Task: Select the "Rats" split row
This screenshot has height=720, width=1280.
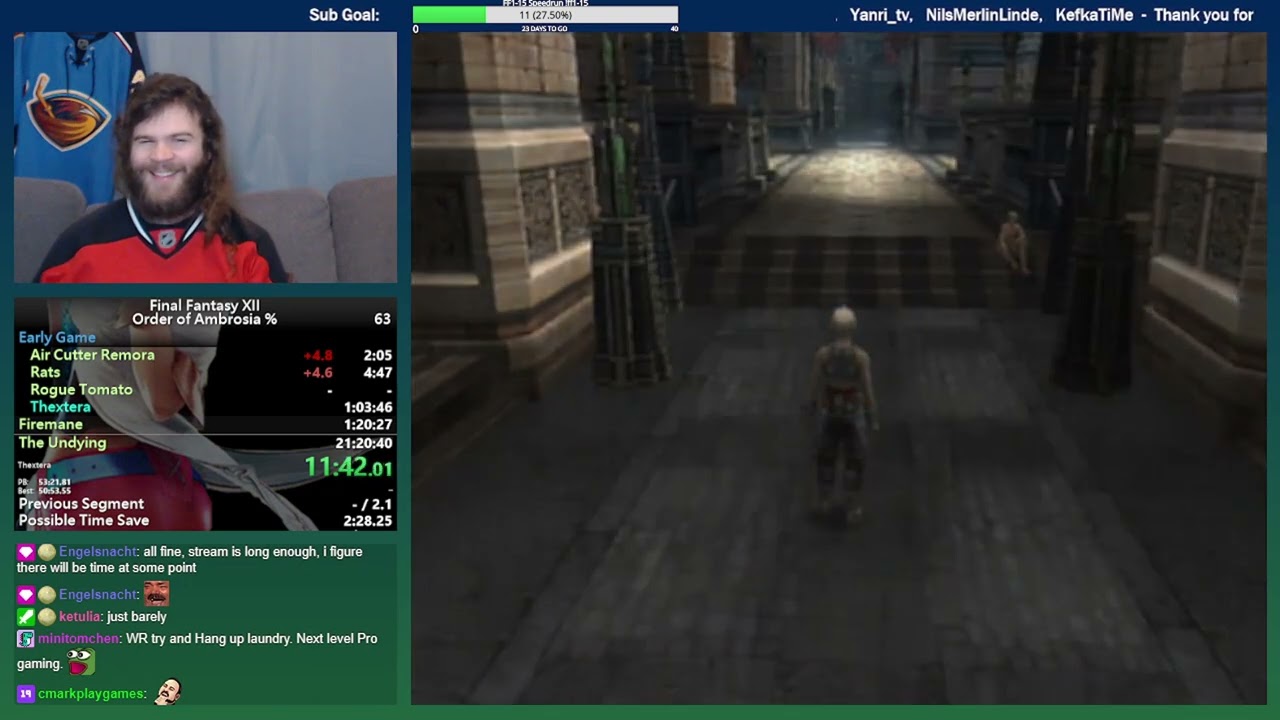Action: click(x=205, y=372)
